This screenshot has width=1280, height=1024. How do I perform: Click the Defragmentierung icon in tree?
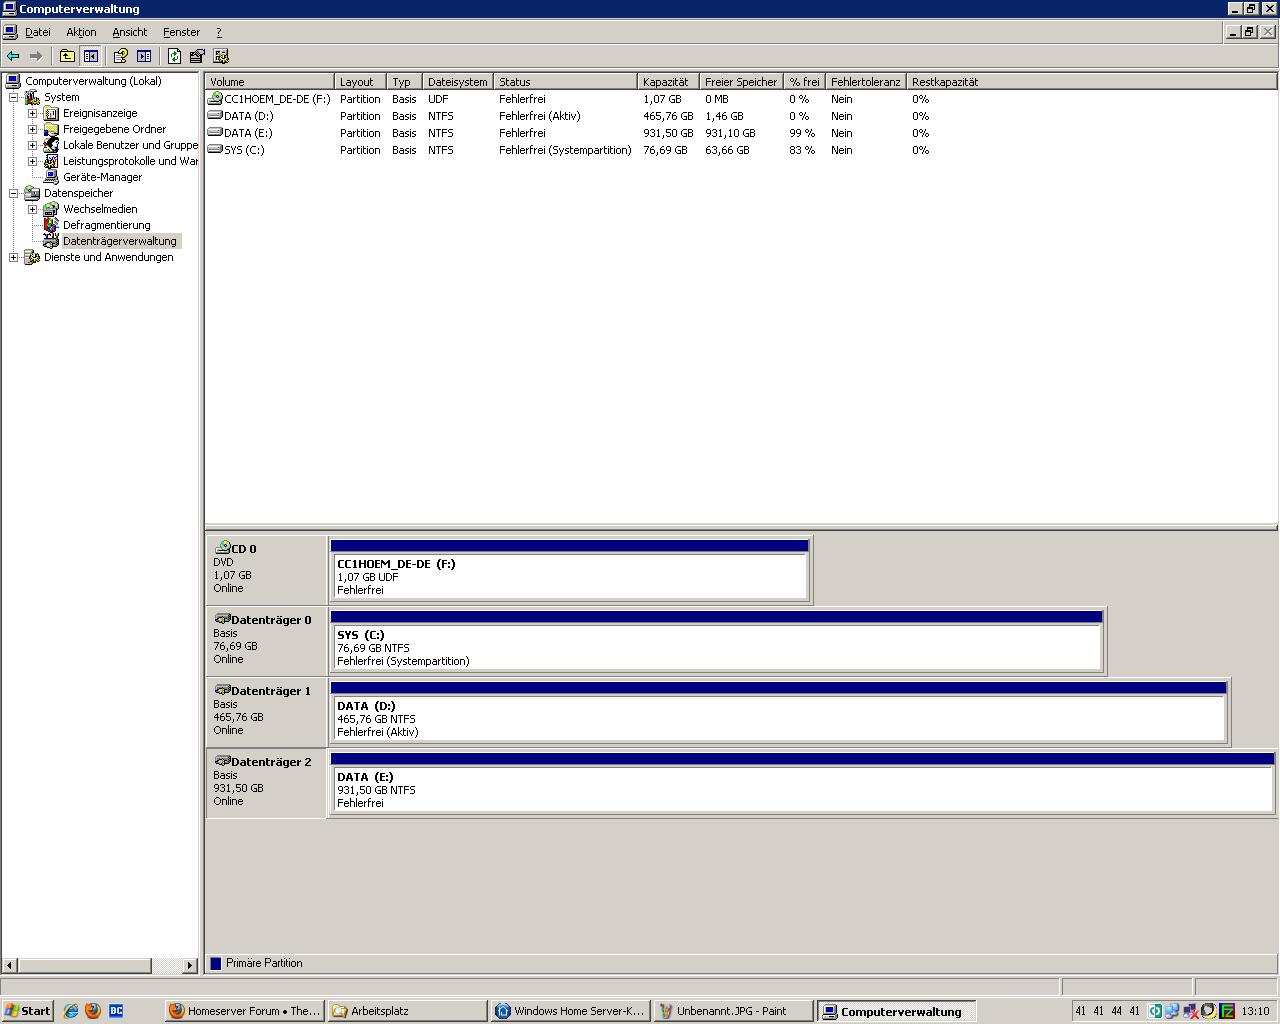(52, 225)
